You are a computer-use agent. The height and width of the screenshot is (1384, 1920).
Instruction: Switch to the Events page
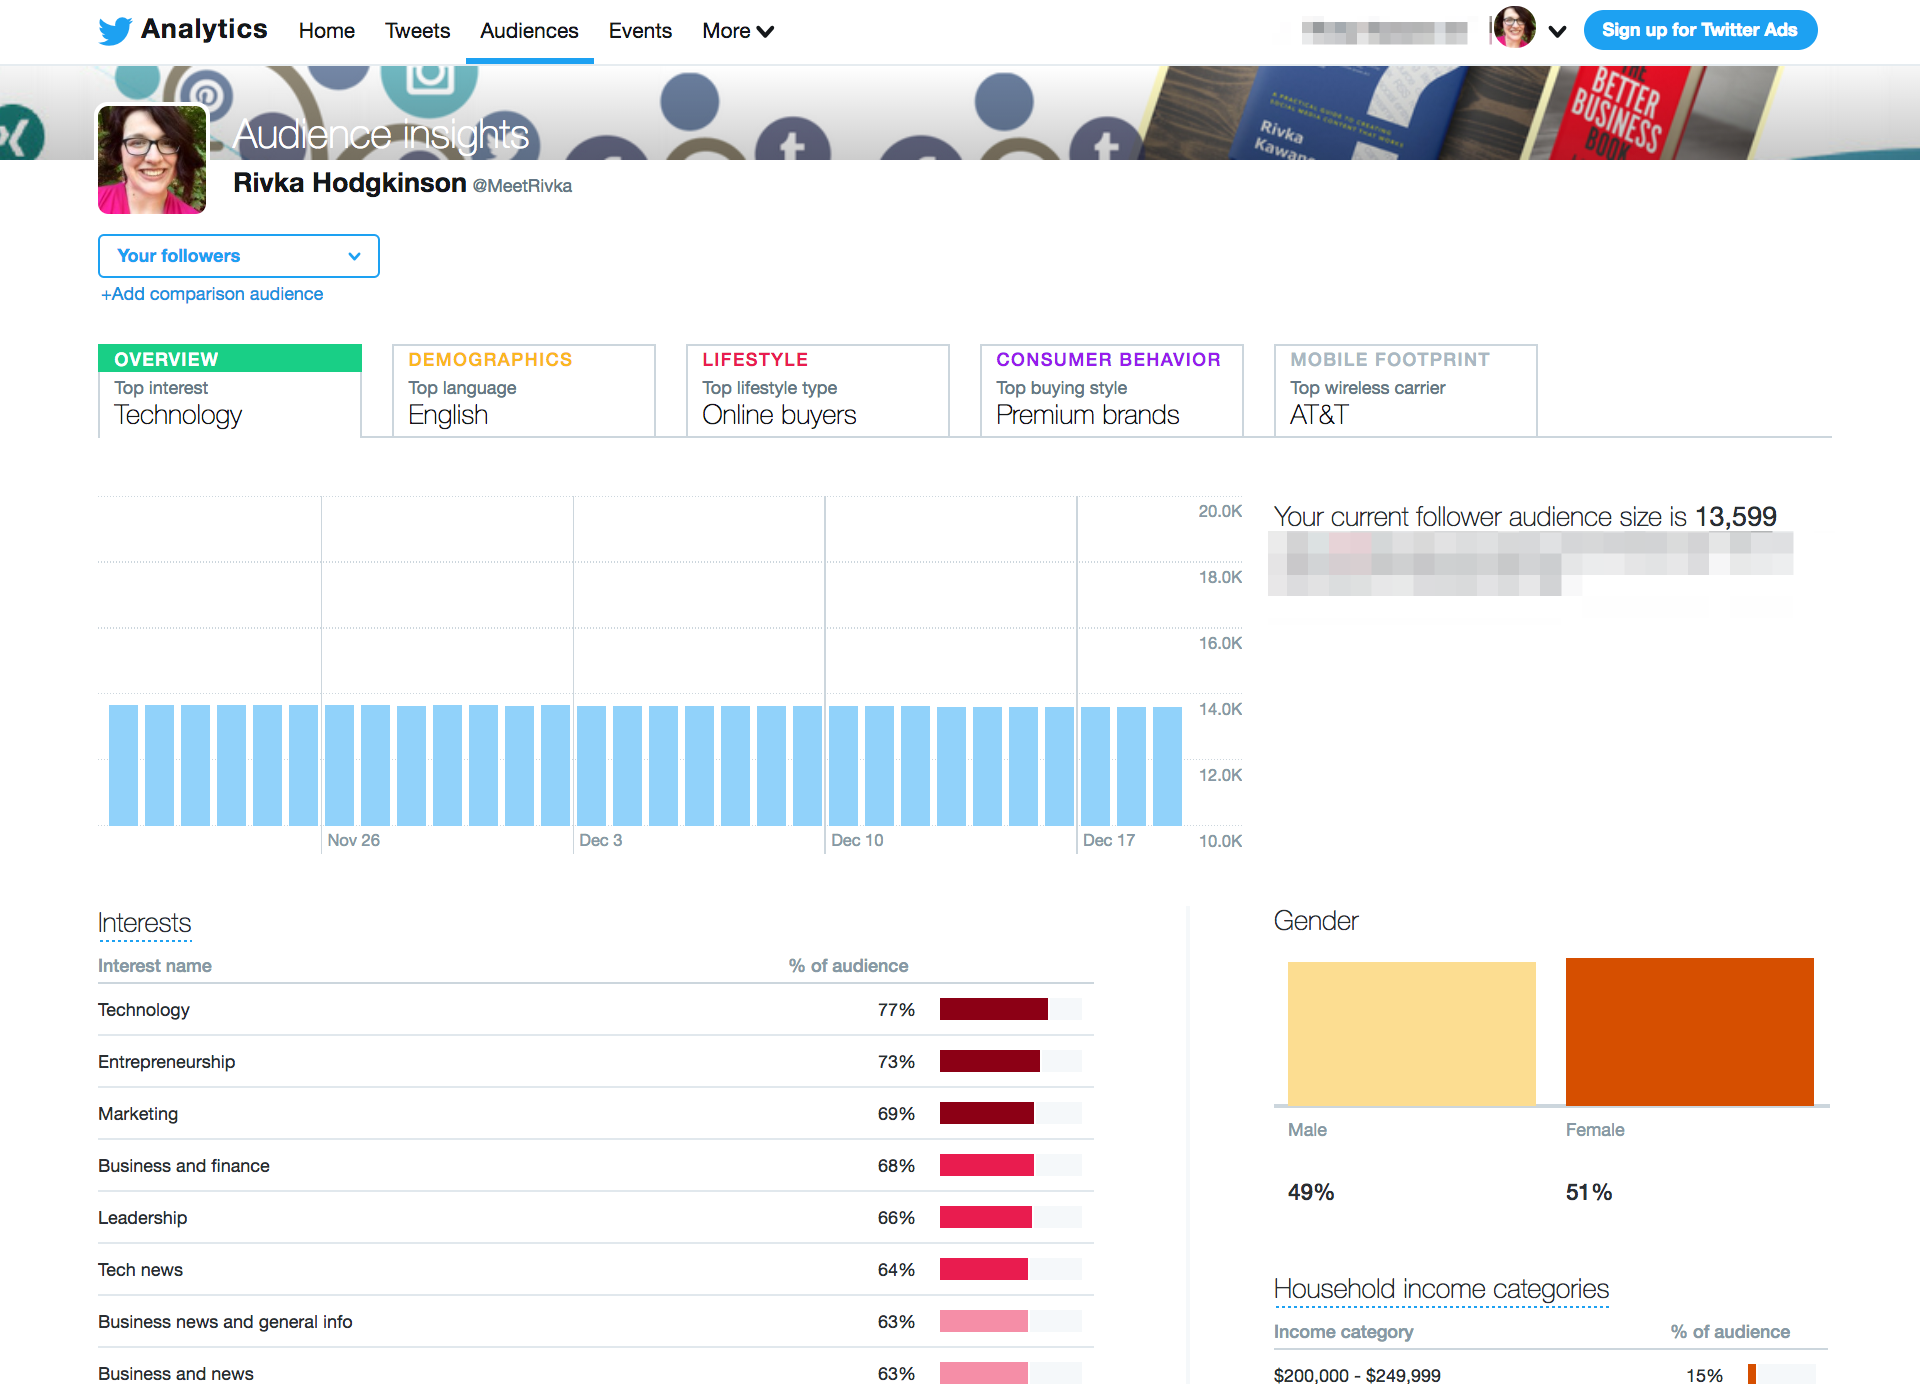point(640,31)
